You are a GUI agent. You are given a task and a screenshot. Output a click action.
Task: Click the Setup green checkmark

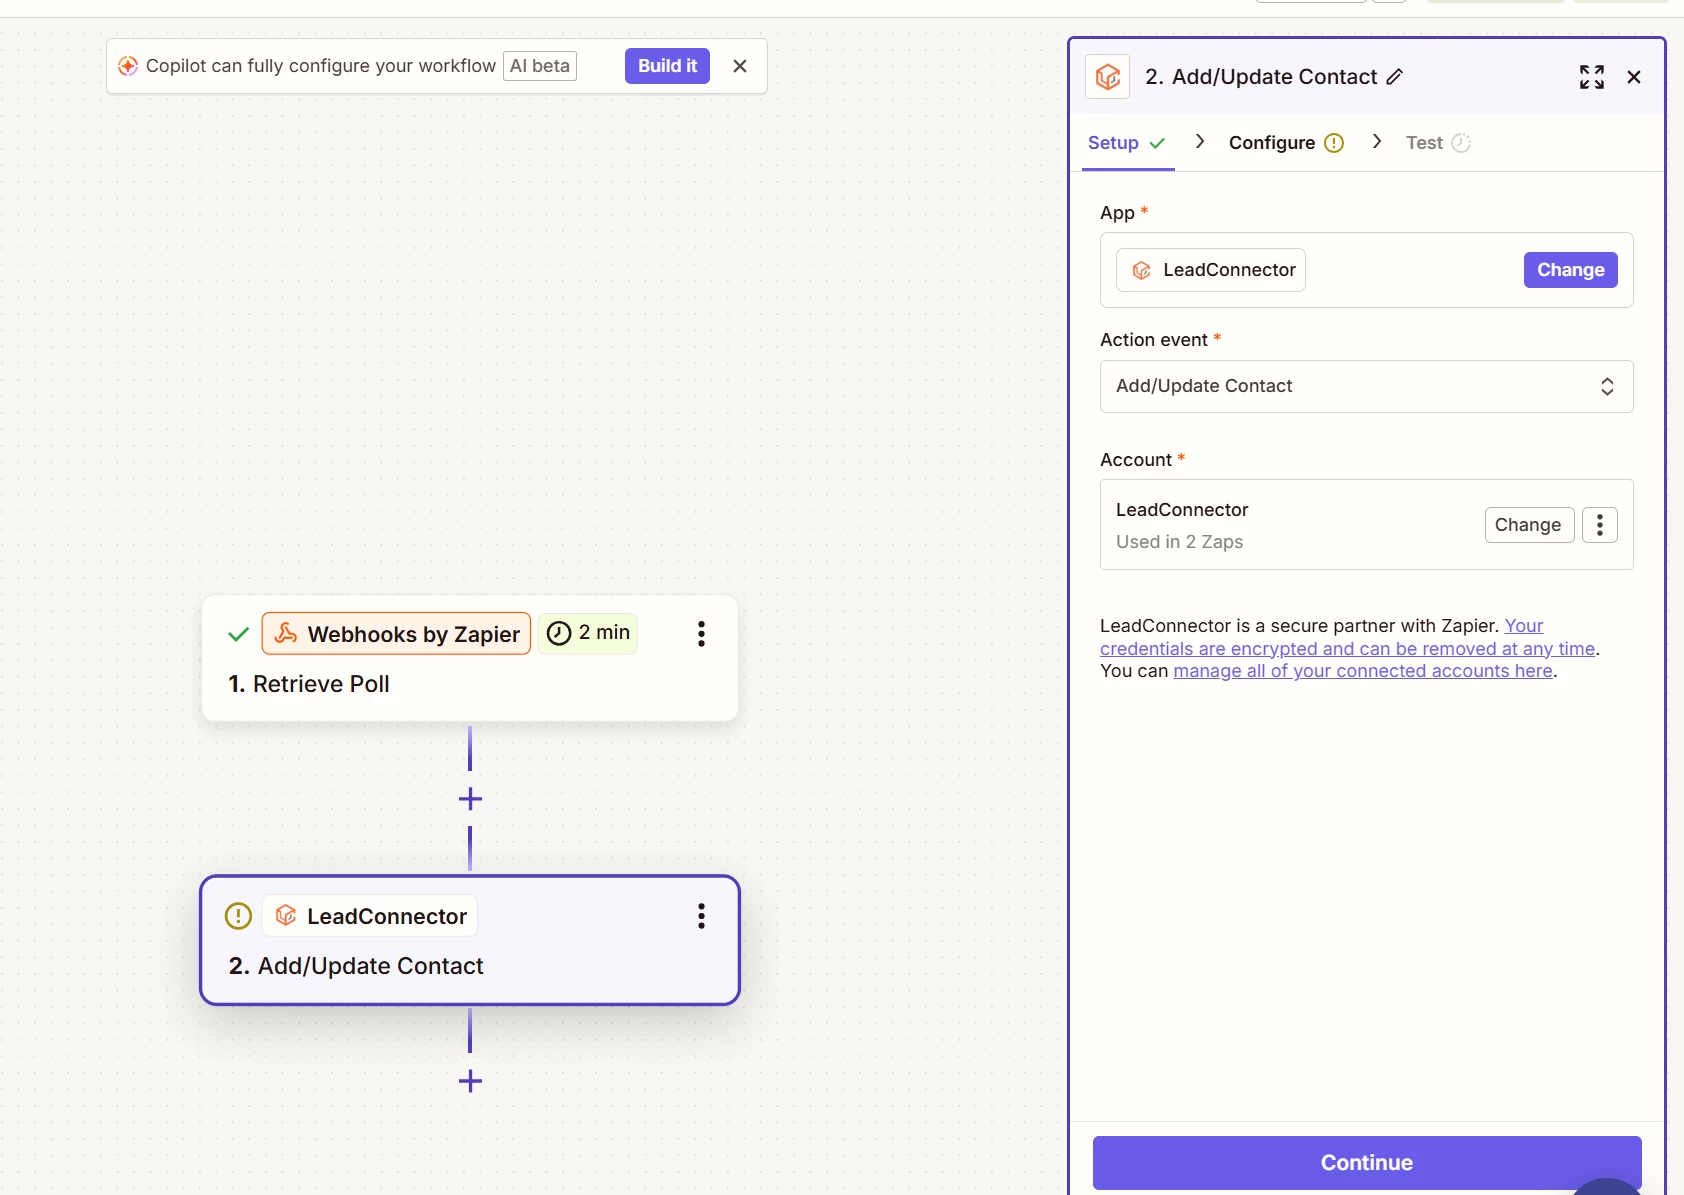(x=1157, y=143)
